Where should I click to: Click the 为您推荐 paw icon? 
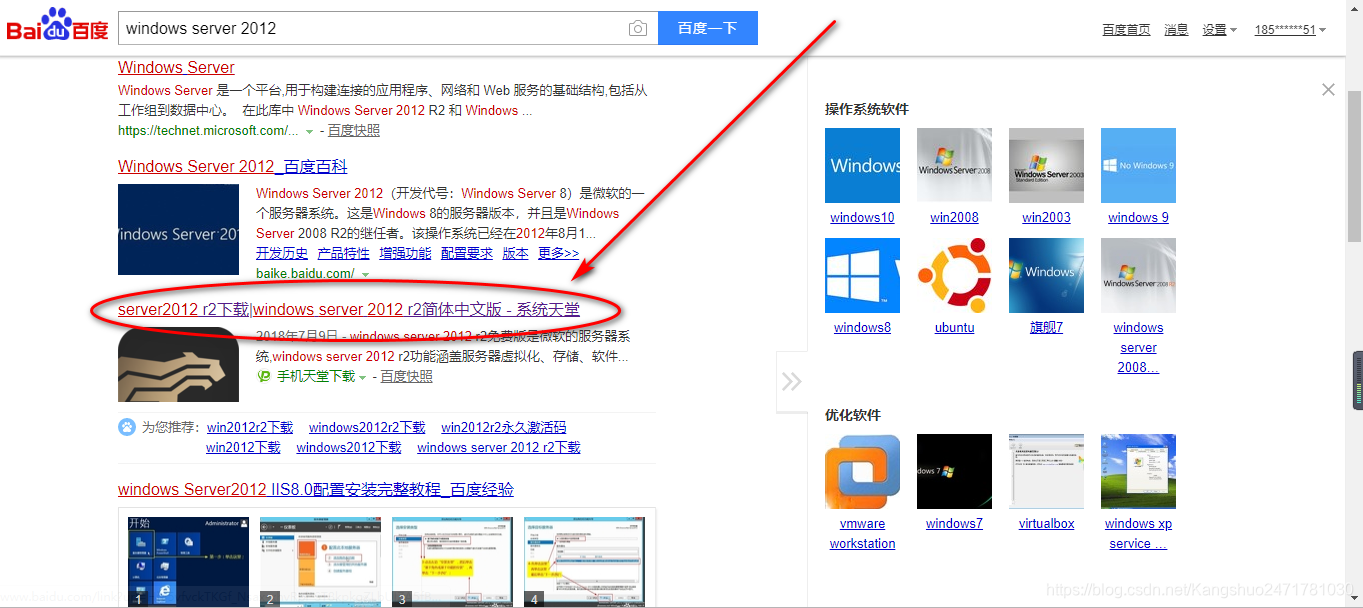tap(127, 427)
